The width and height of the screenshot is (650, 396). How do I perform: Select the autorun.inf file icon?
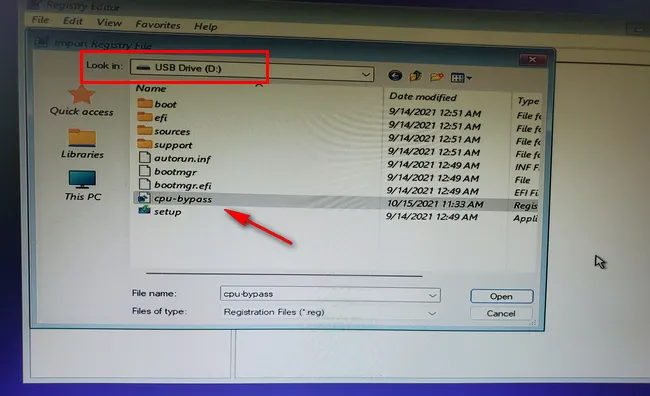pos(144,158)
